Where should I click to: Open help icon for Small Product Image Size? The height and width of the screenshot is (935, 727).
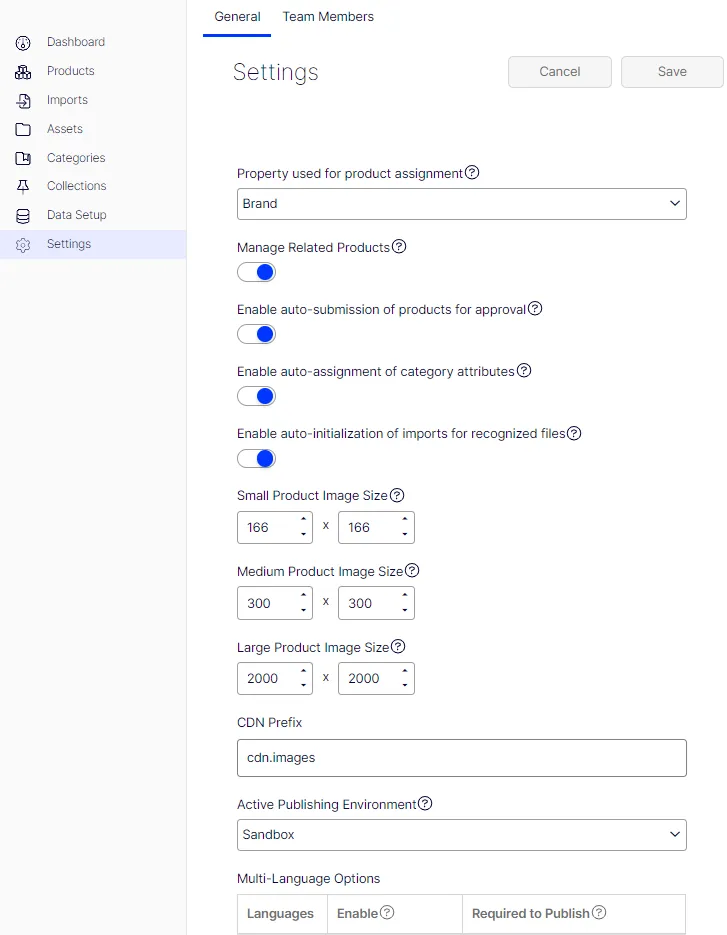tap(397, 495)
